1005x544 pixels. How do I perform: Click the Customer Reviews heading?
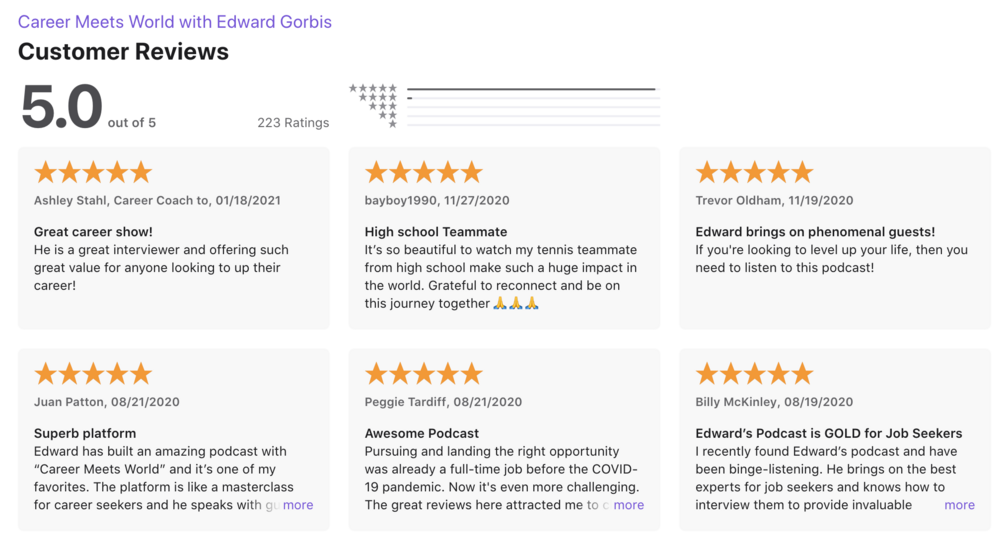(x=123, y=51)
